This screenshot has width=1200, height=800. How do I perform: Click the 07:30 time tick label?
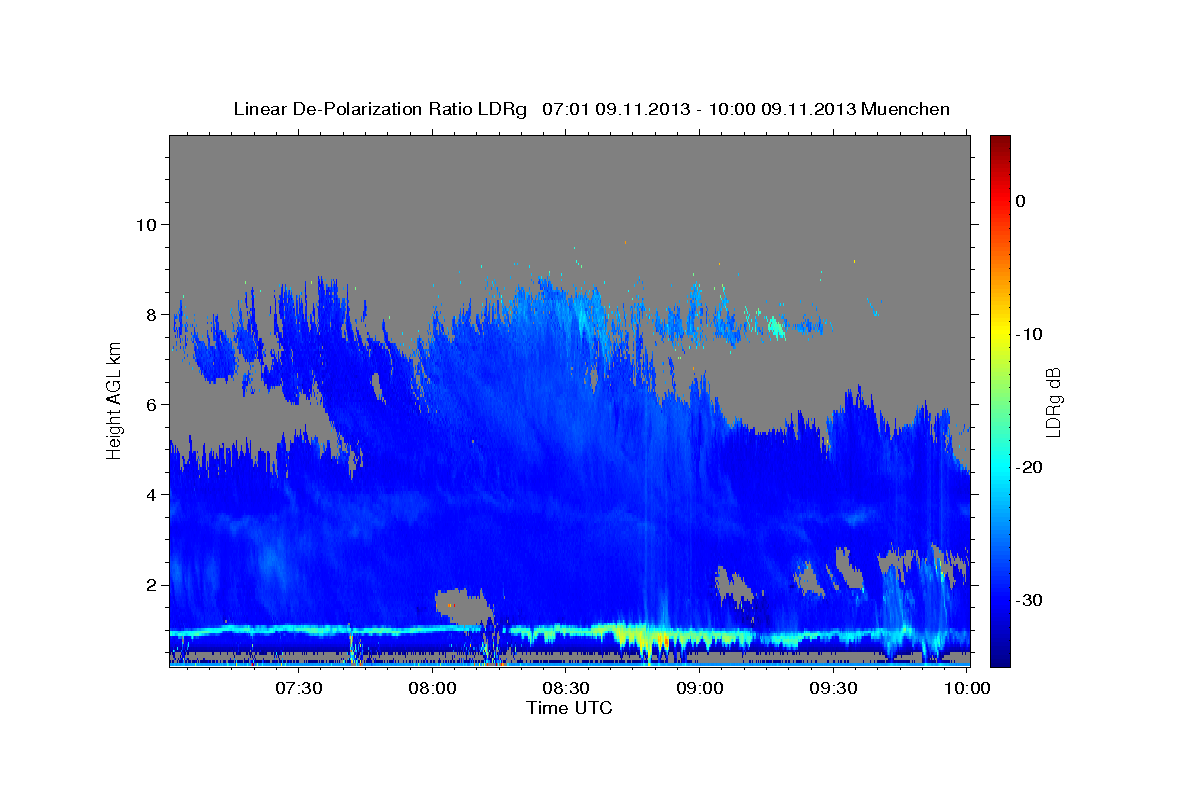click(299, 688)
